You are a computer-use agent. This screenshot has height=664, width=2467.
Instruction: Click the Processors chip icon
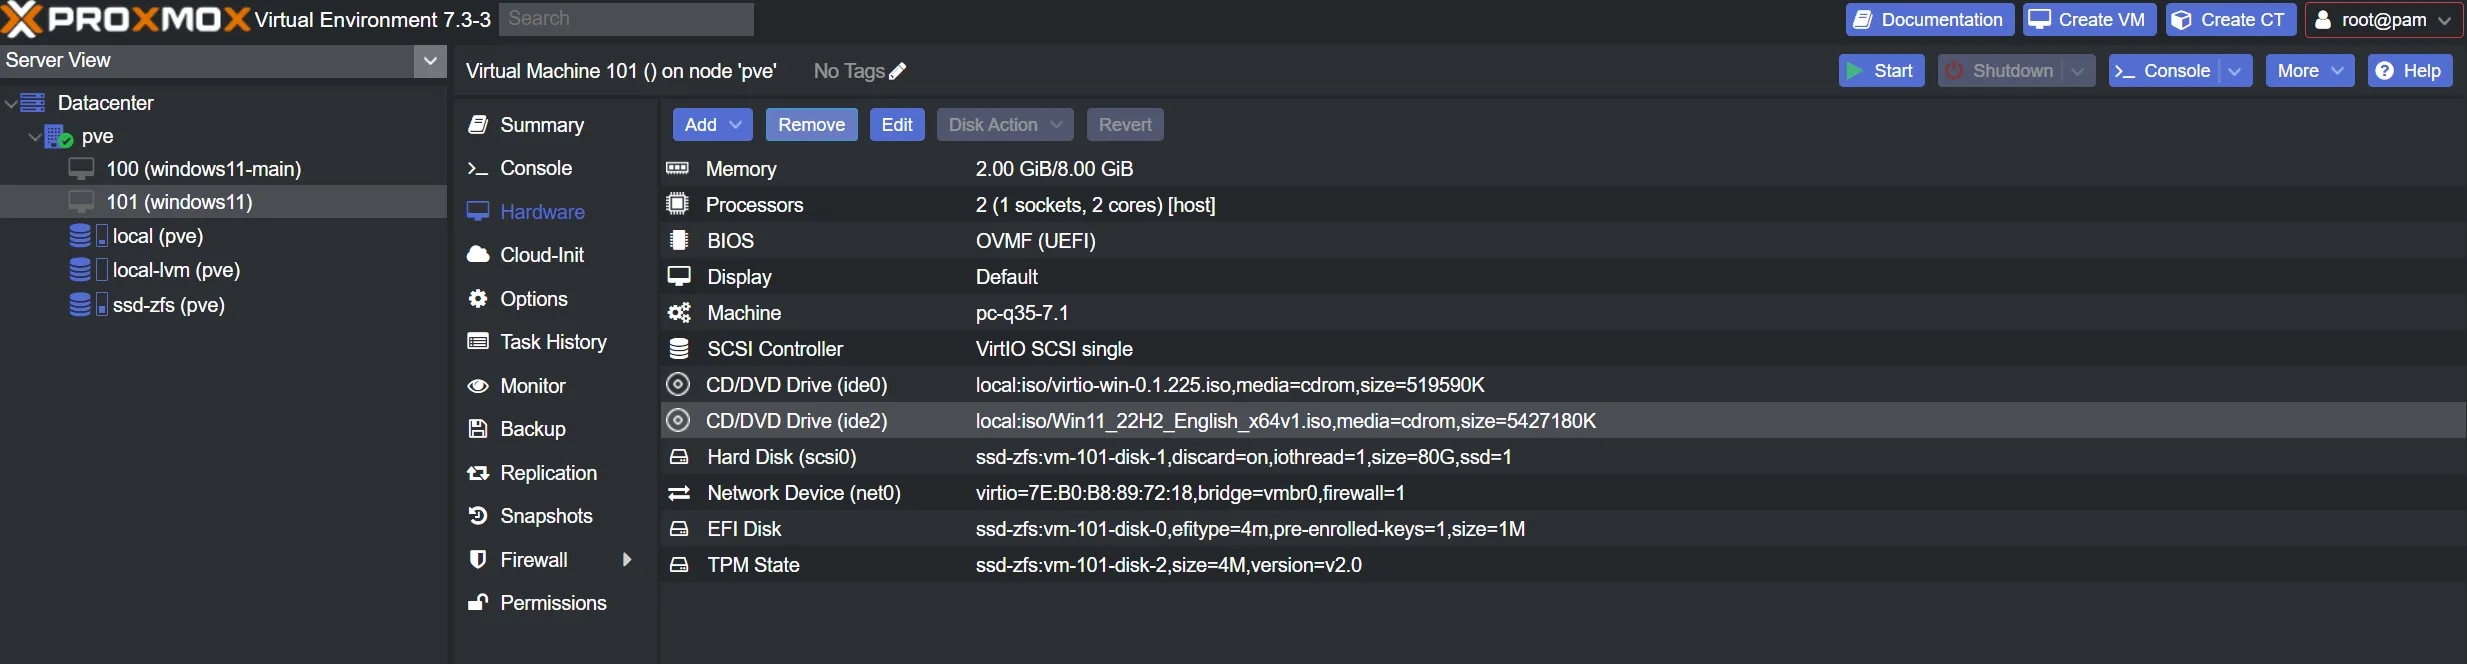coord(678,205)
